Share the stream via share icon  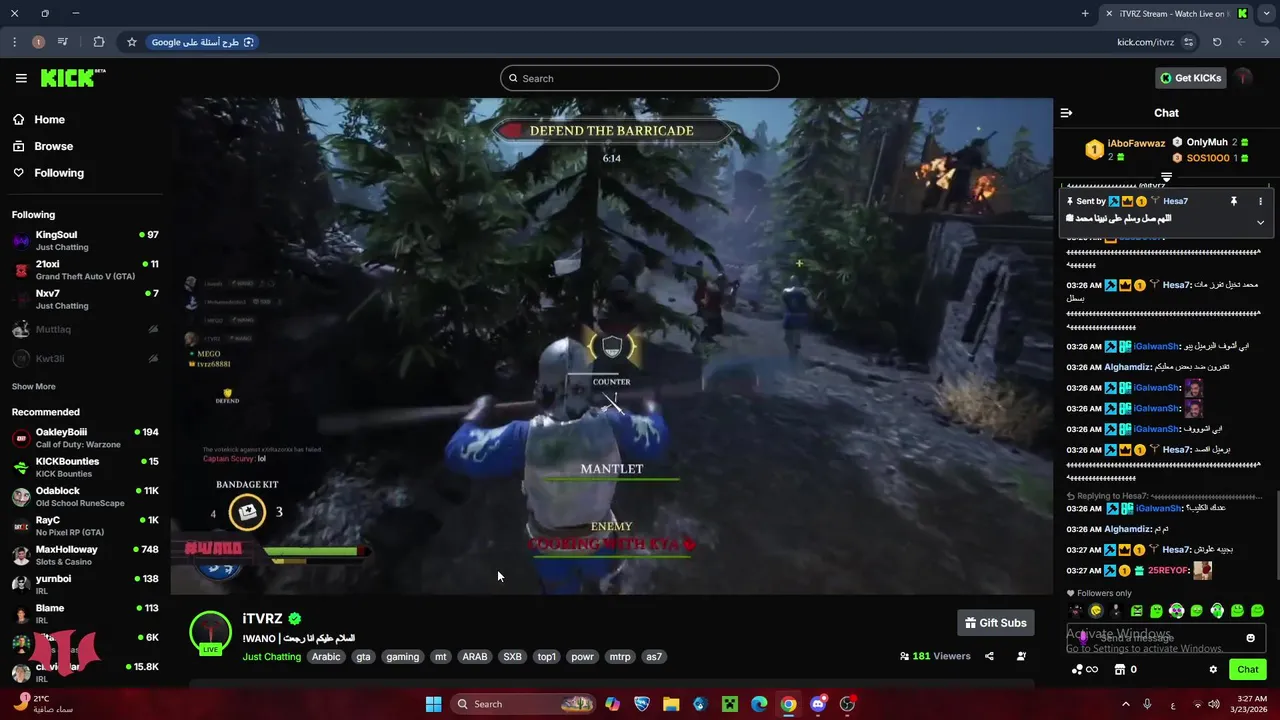coord(989,656)
